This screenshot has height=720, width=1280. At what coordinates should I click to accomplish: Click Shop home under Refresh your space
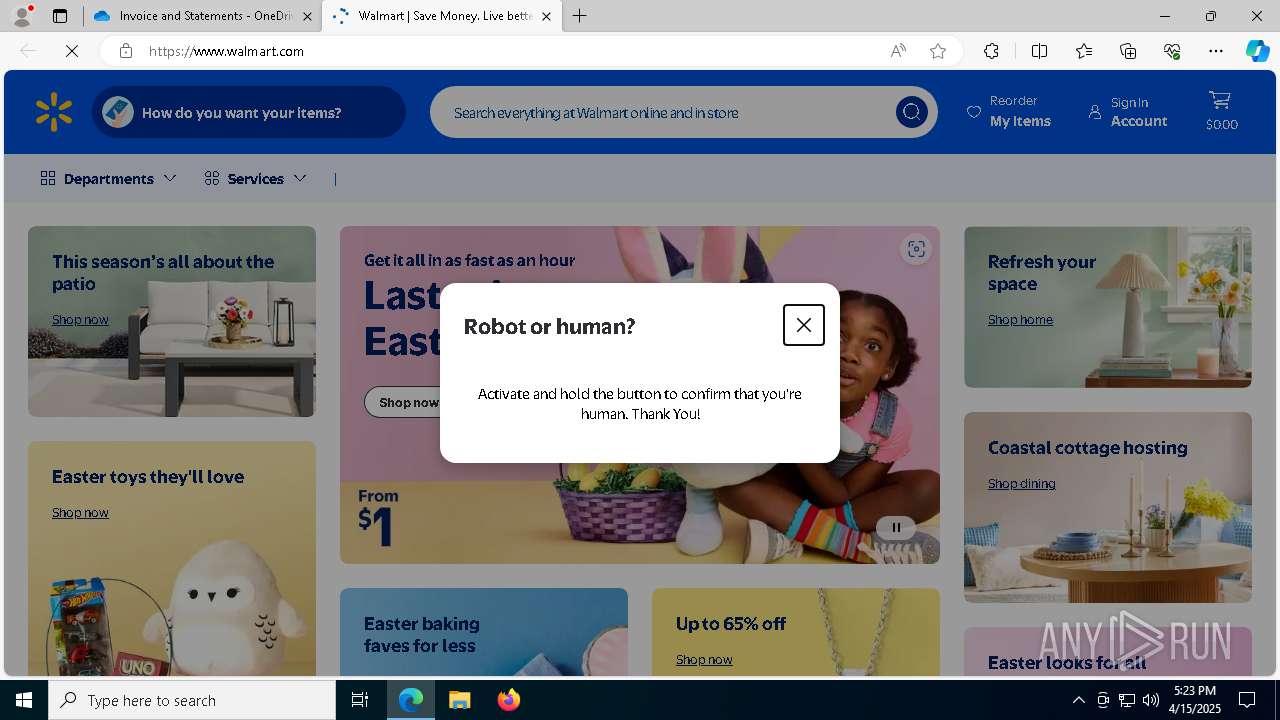[1020, 319]
